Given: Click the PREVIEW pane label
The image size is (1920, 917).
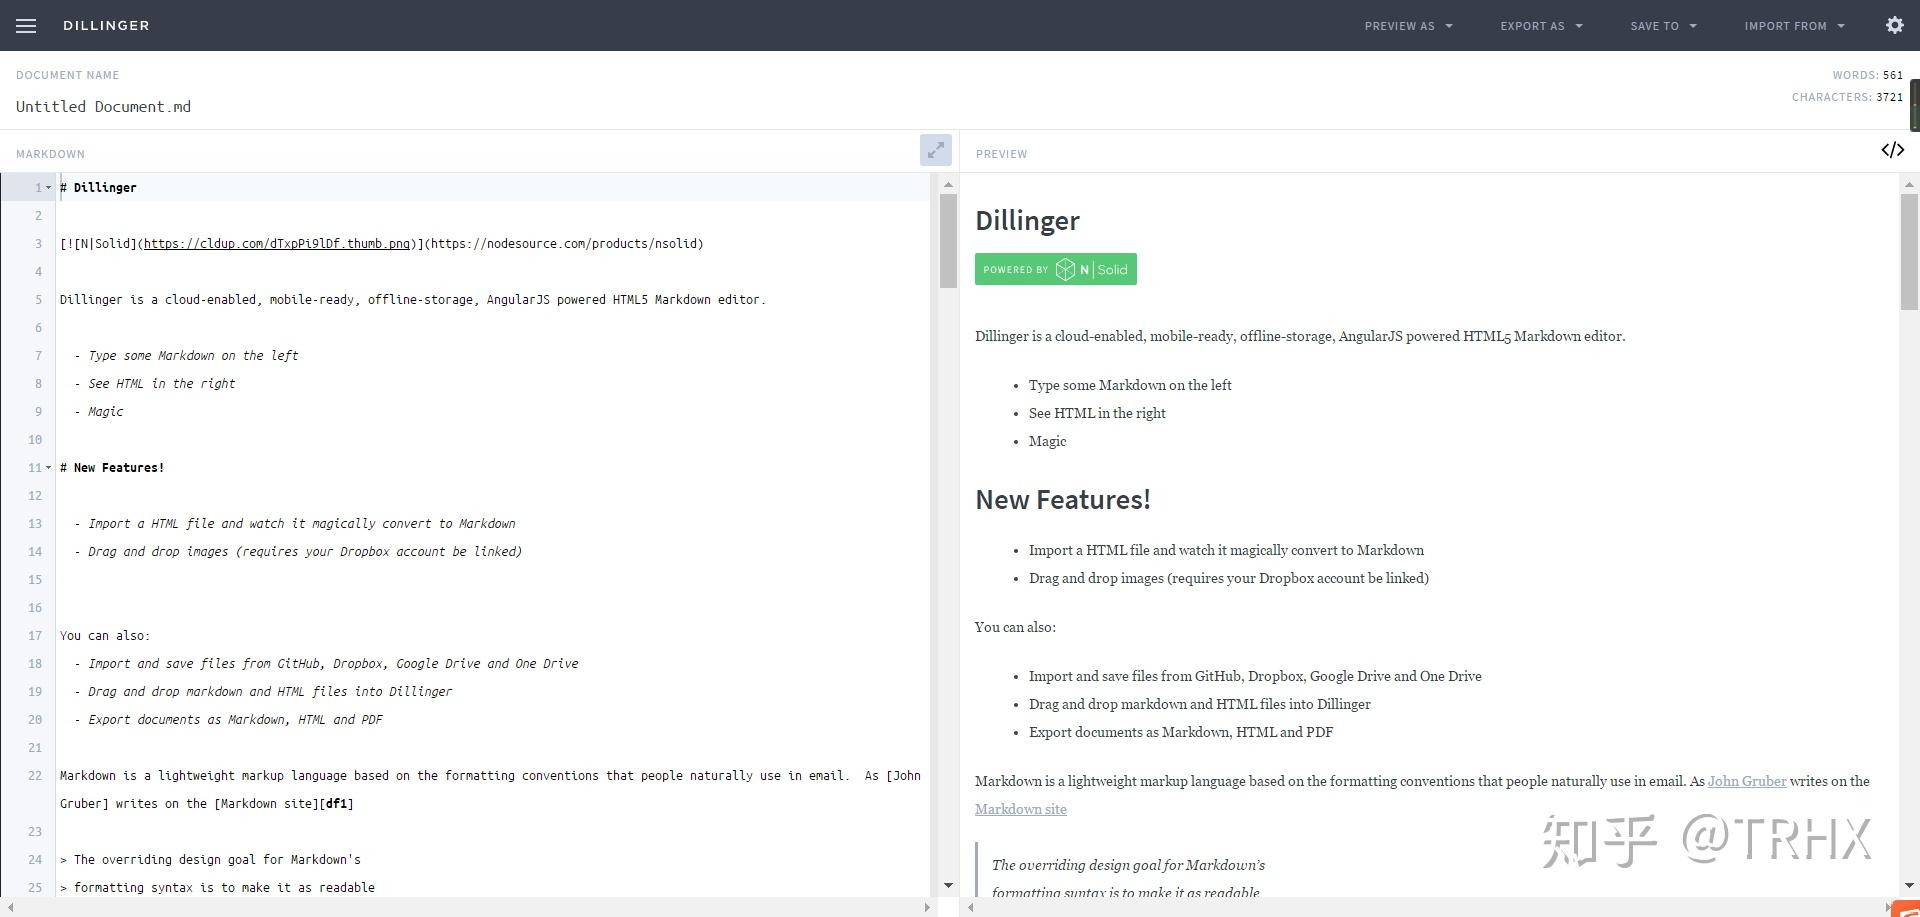Looking at the screenshot, I should click(1001, 154).
